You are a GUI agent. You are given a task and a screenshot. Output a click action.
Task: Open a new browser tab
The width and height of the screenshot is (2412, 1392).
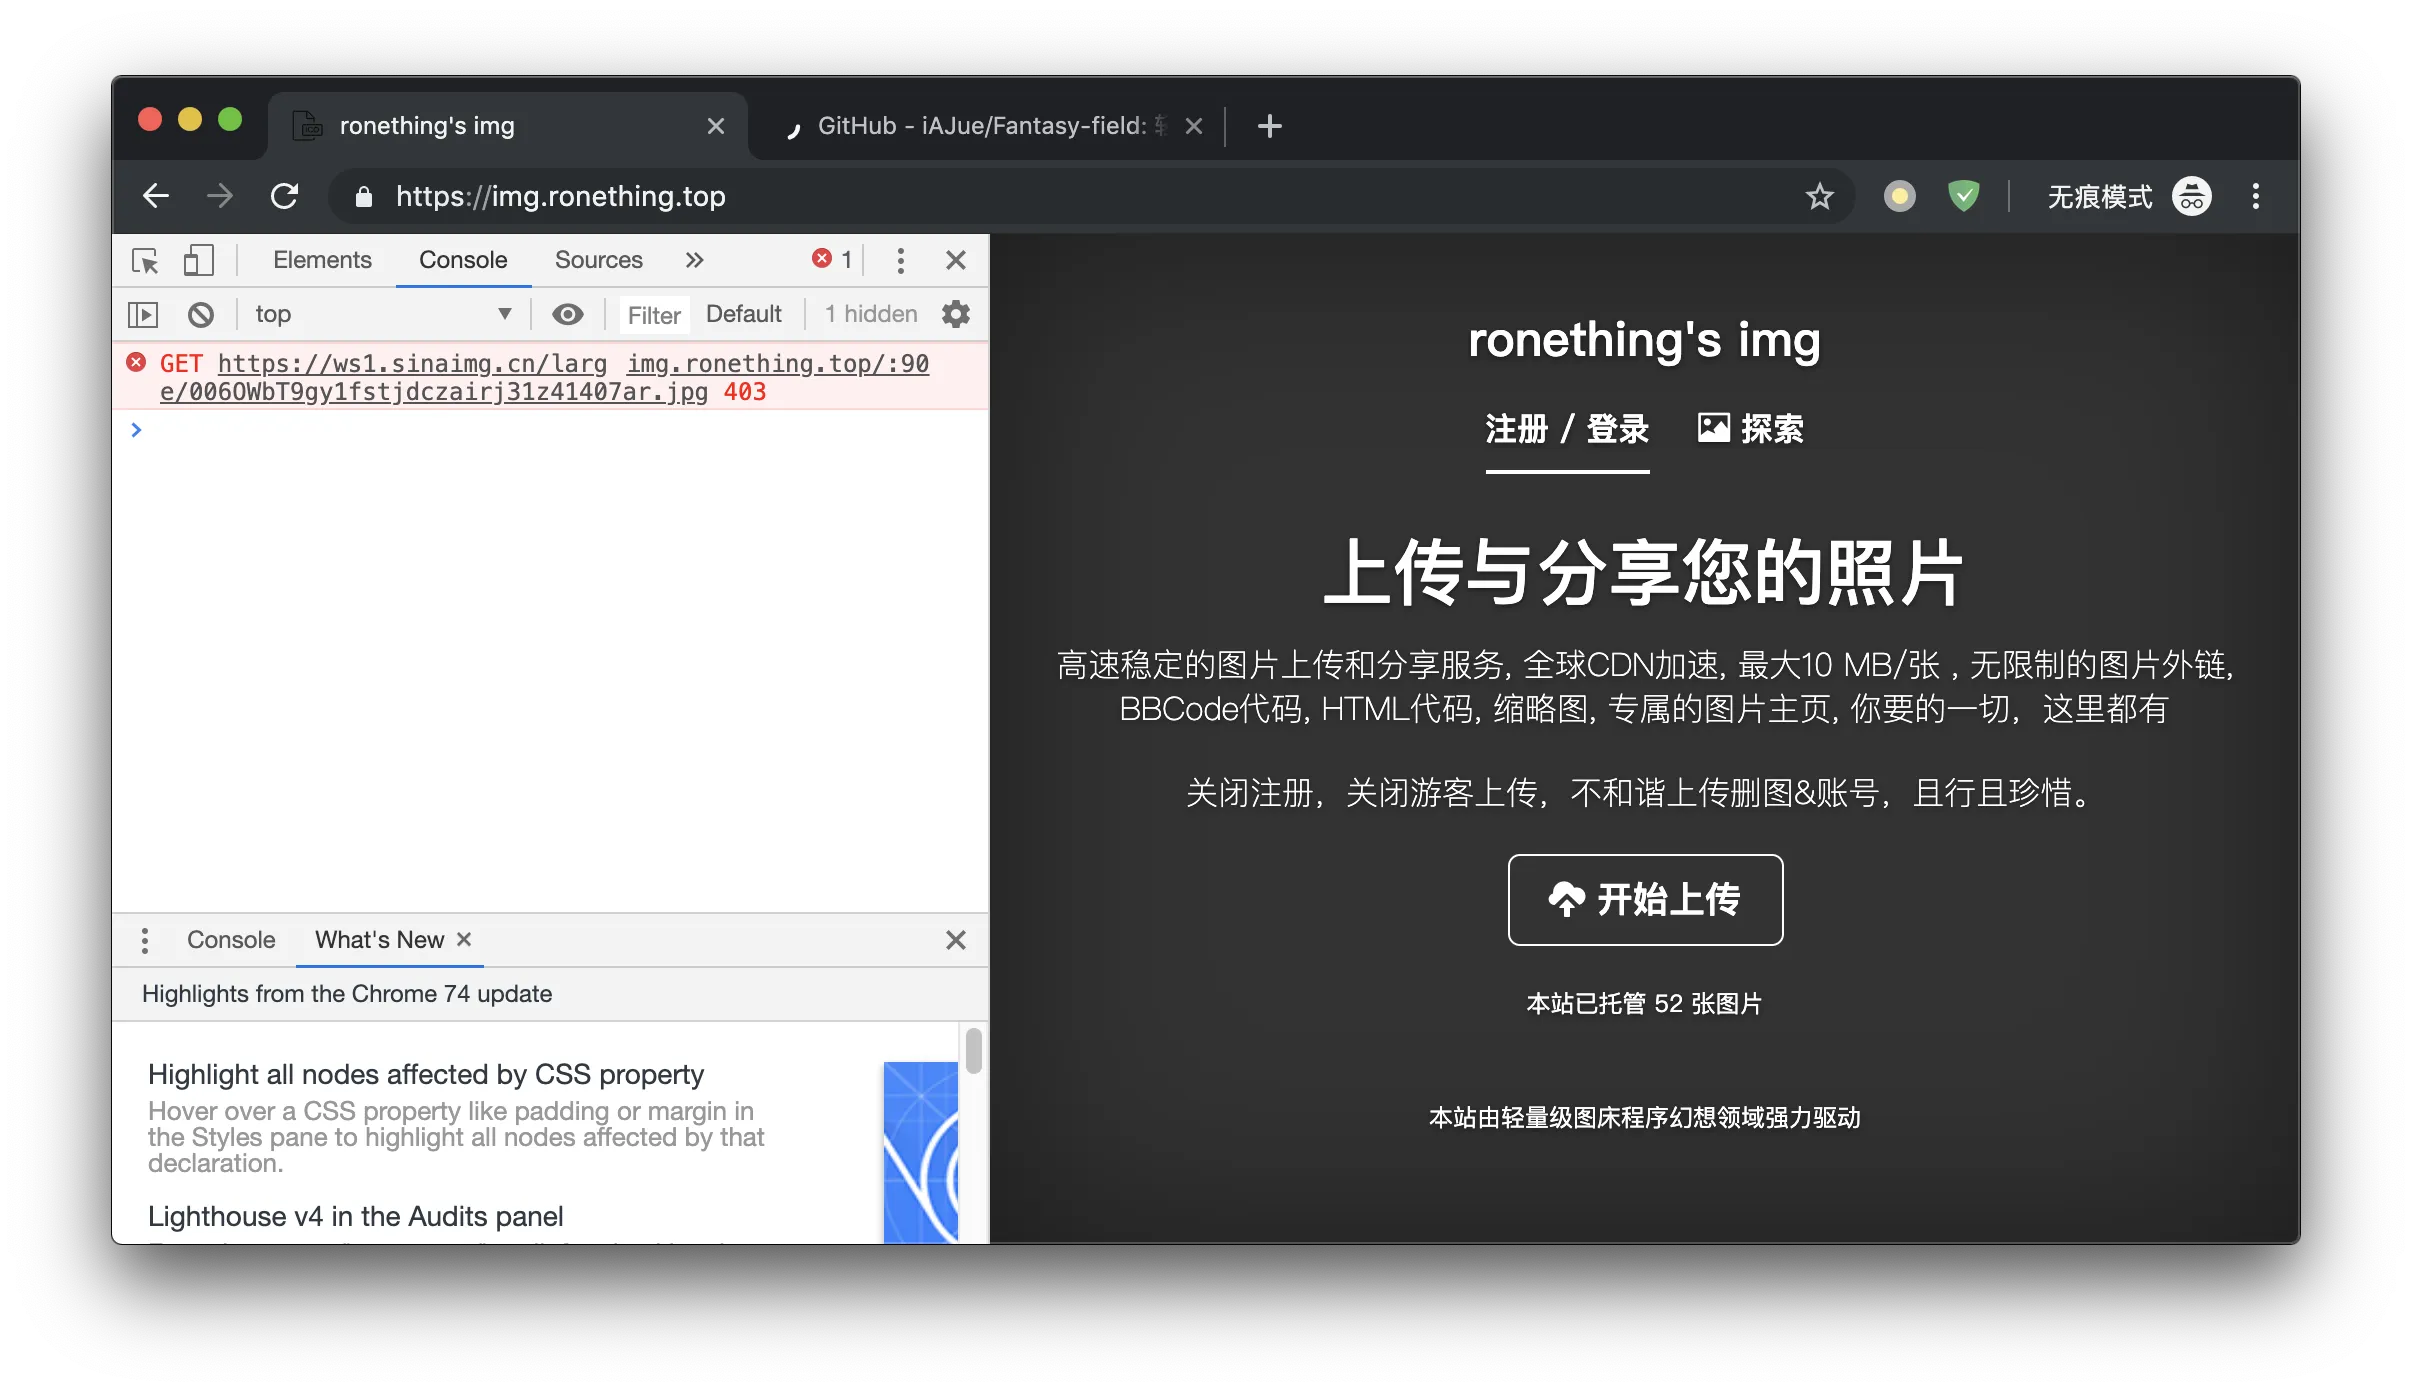pos(1269,126)
